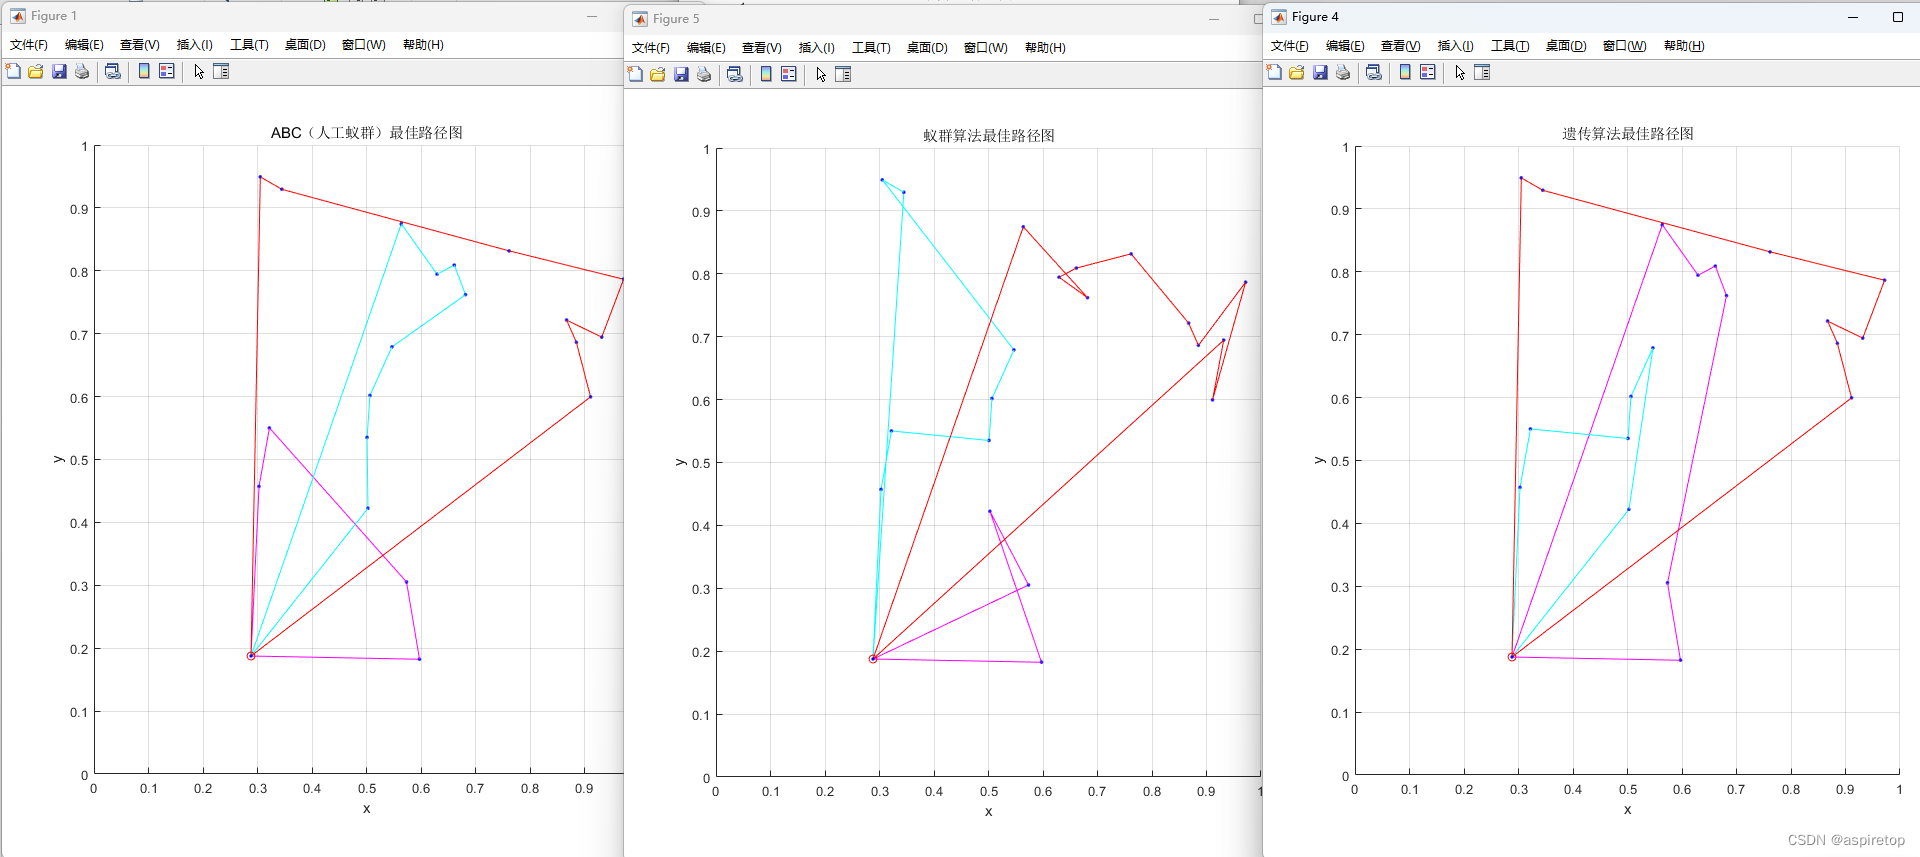Open 插入(I) menu in Figure 4
Screen dimensions: 1920x857
[1456, 46]
